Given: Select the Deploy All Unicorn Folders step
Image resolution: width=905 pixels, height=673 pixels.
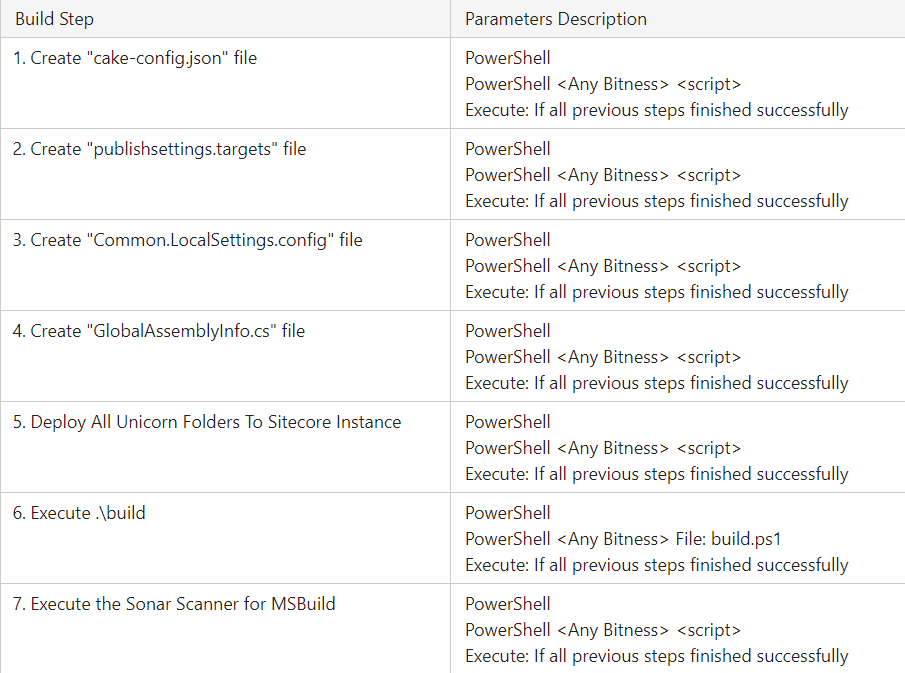Looking at the screenshot, I should pos(207,422).
